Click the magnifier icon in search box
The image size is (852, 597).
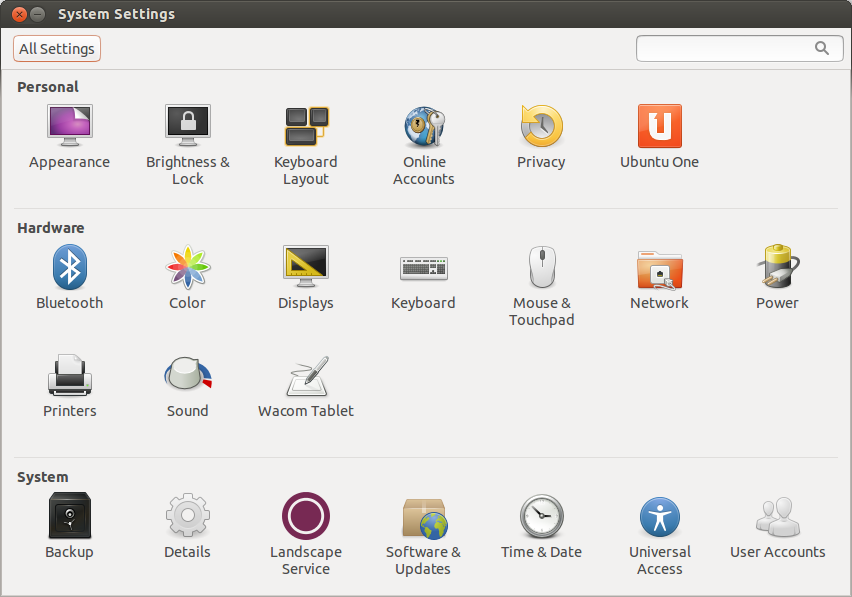pyautogui.click(x=822, y=48)
